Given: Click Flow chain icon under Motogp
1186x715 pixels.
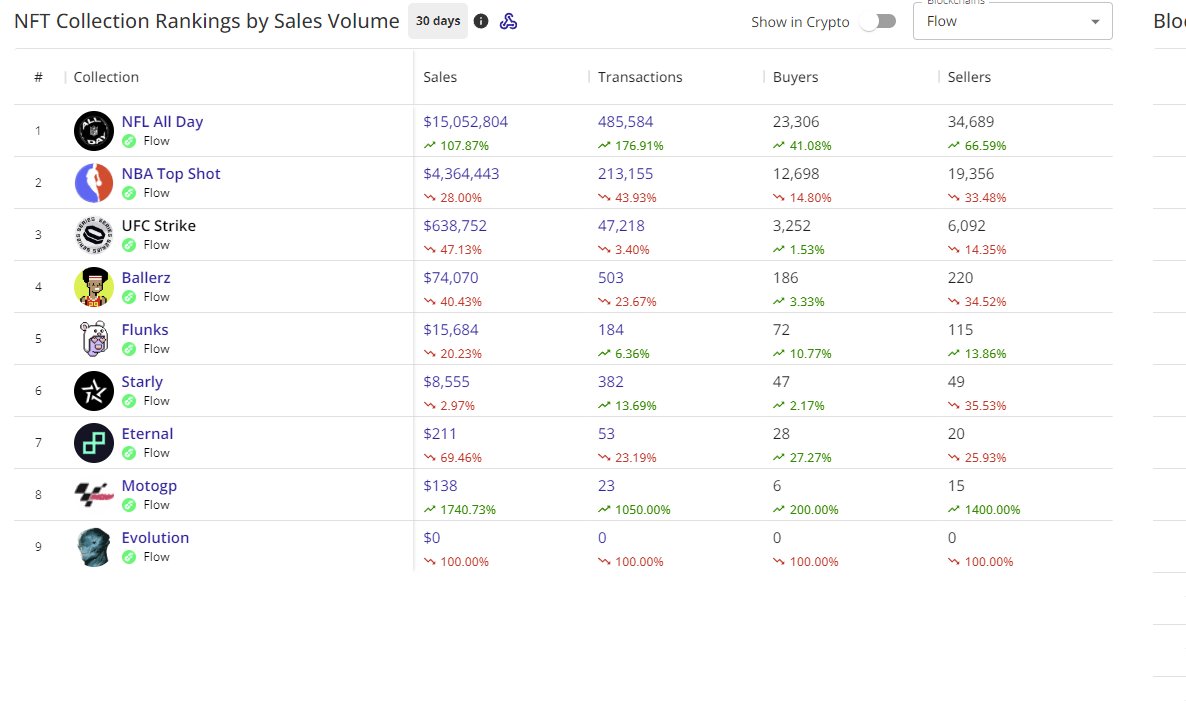Looking at the screenshot, I should coord(129,505).
